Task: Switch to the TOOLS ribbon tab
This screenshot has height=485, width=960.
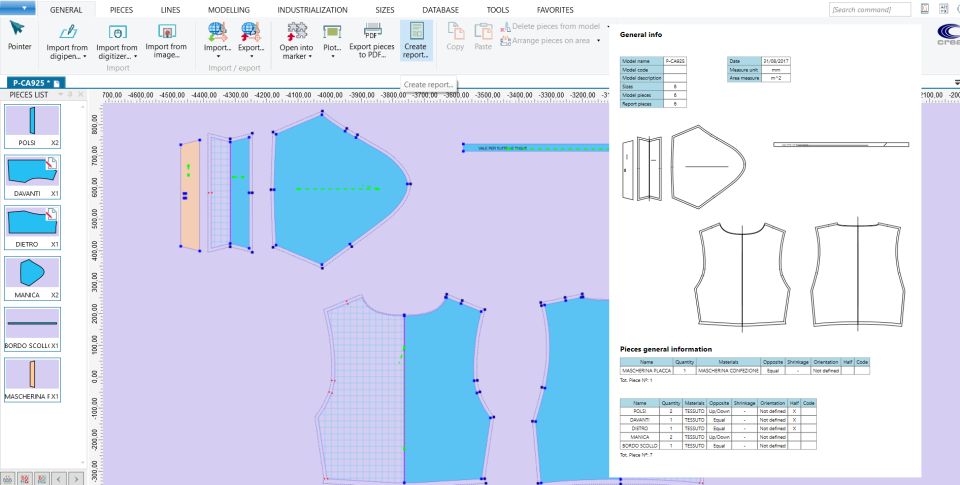Action: tap(498, 10)
